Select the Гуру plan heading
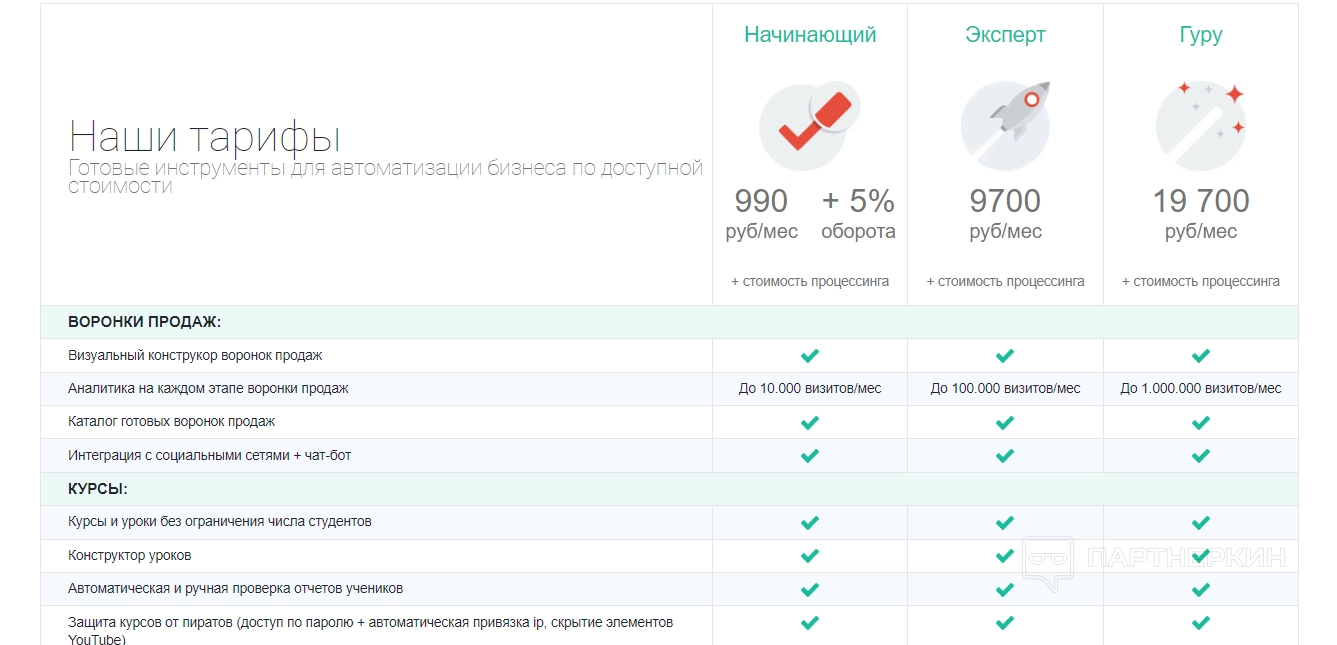 tap(1201, 35)
